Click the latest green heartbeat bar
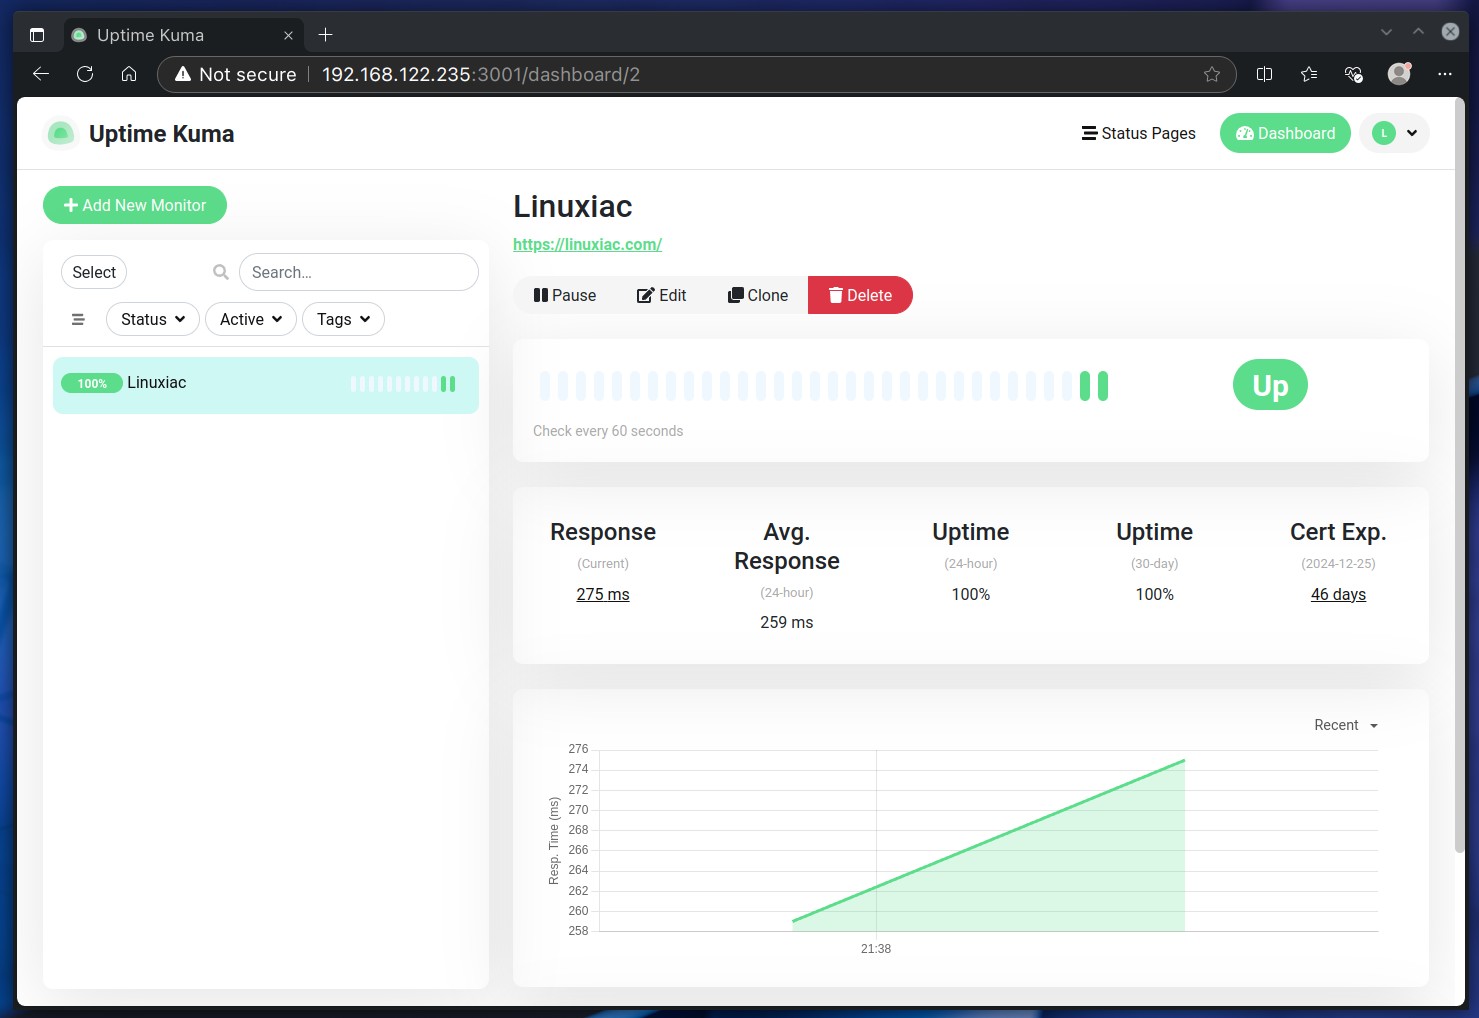Viewport: 1479px width, 1018px height. click(x=1103, y=386)
